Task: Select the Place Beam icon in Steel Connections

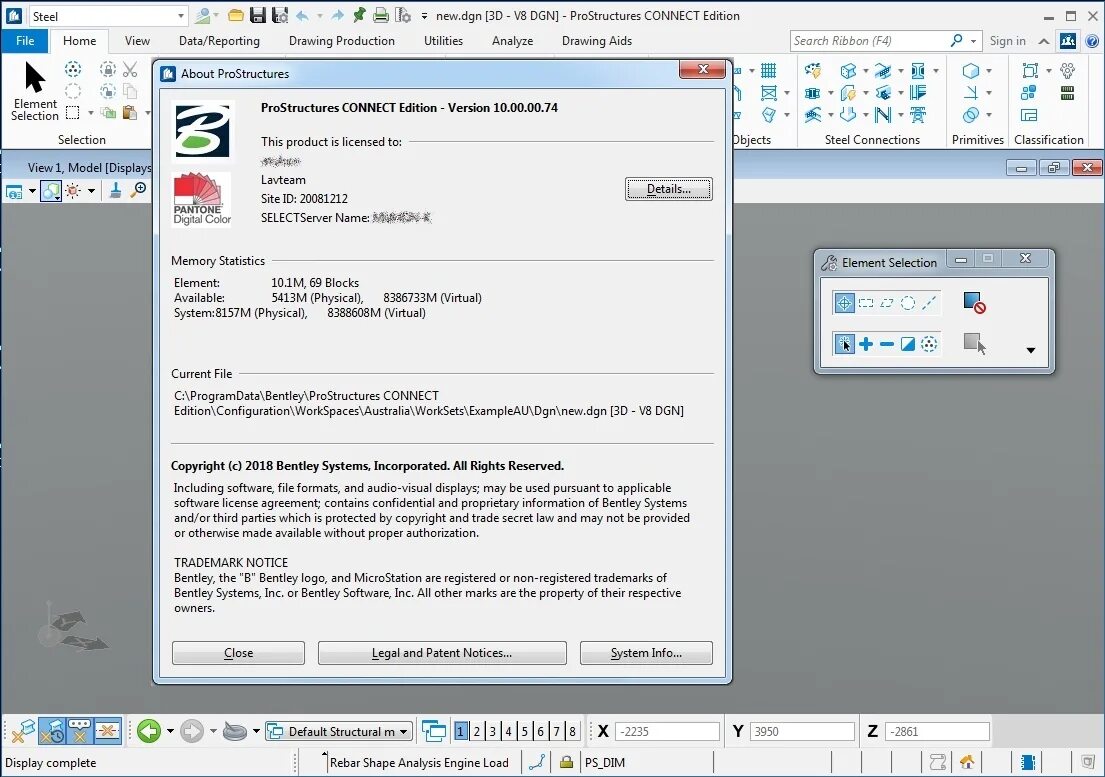Action: pos(919,72)
